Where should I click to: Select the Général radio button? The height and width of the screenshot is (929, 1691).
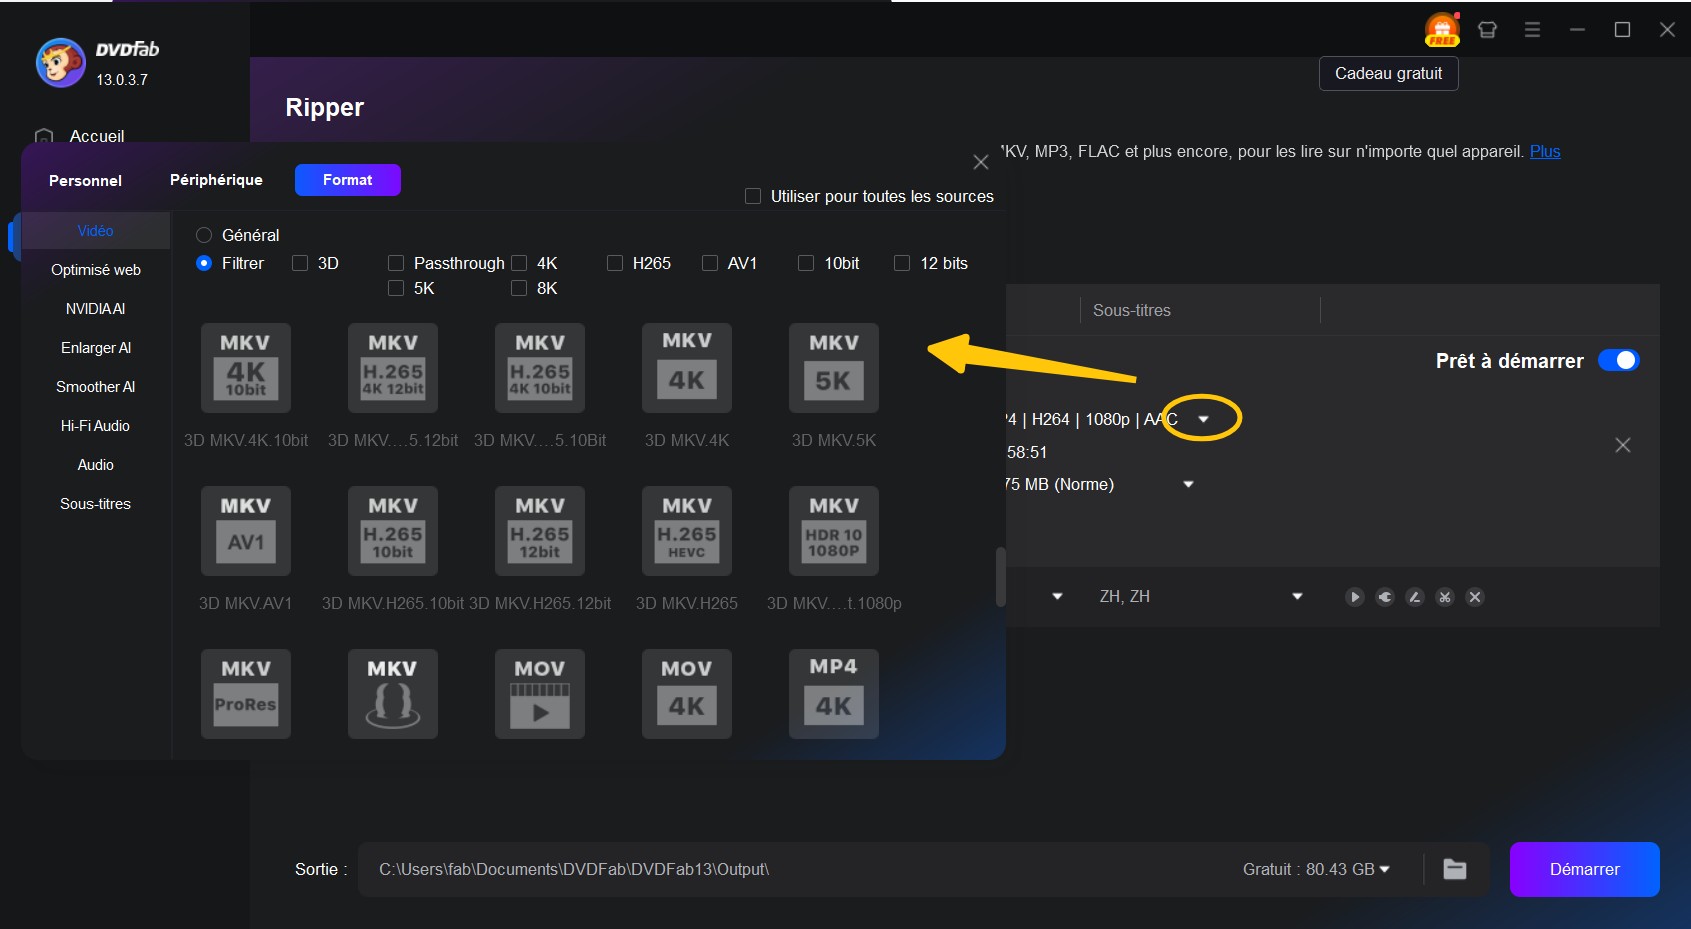[204, 235]
